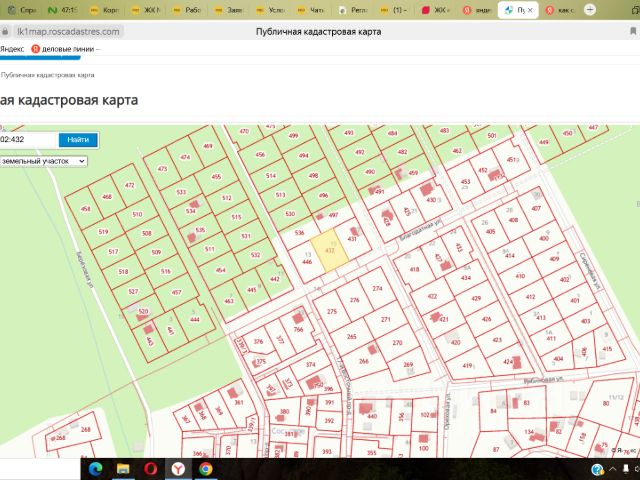Click the Найти search button
The width and height of the screenshot is (640, 480).
[x=78, y=140]
